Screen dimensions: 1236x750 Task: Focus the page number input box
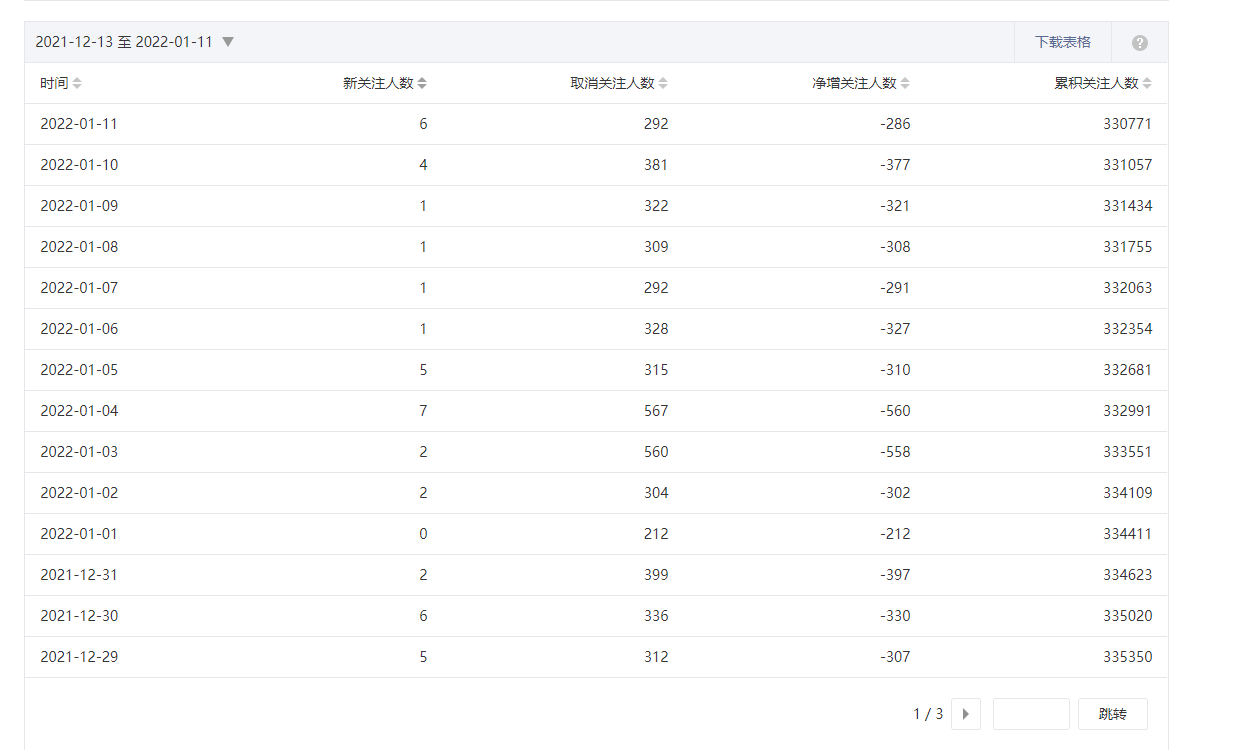(x=1031, y=714)
